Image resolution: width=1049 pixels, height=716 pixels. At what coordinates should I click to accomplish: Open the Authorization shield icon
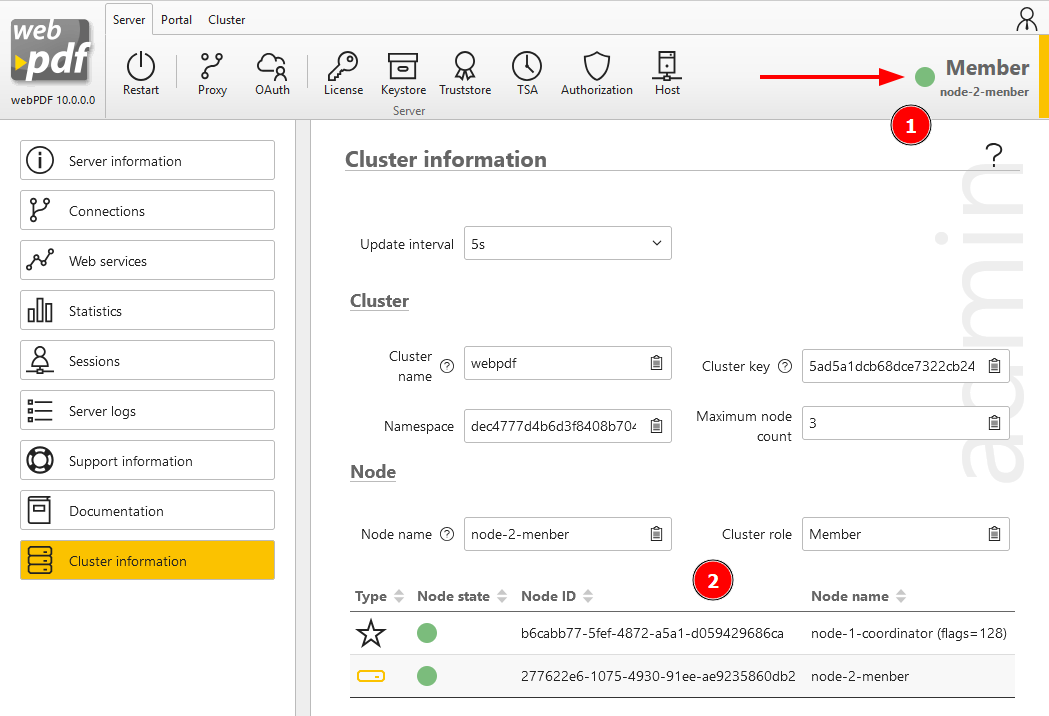pyautogui.click(x=596, y=72)
